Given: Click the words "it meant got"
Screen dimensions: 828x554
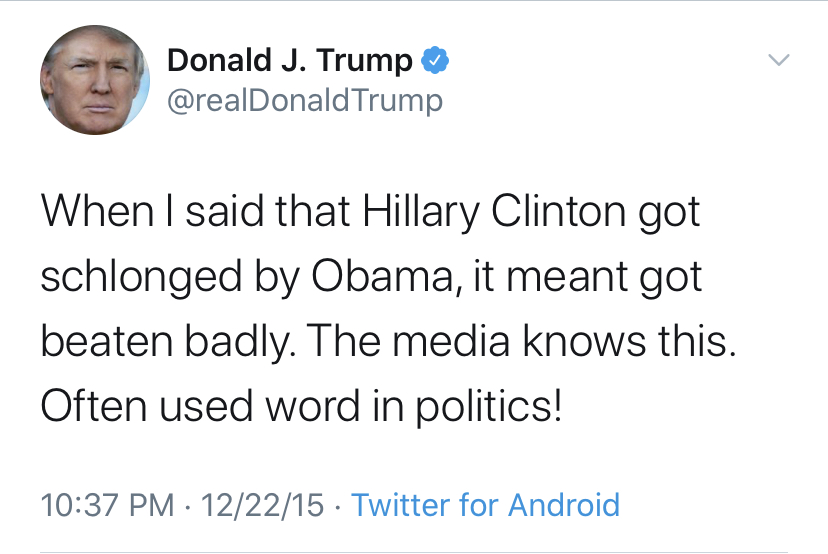Looking at the screenshot, I should (591, 277).
